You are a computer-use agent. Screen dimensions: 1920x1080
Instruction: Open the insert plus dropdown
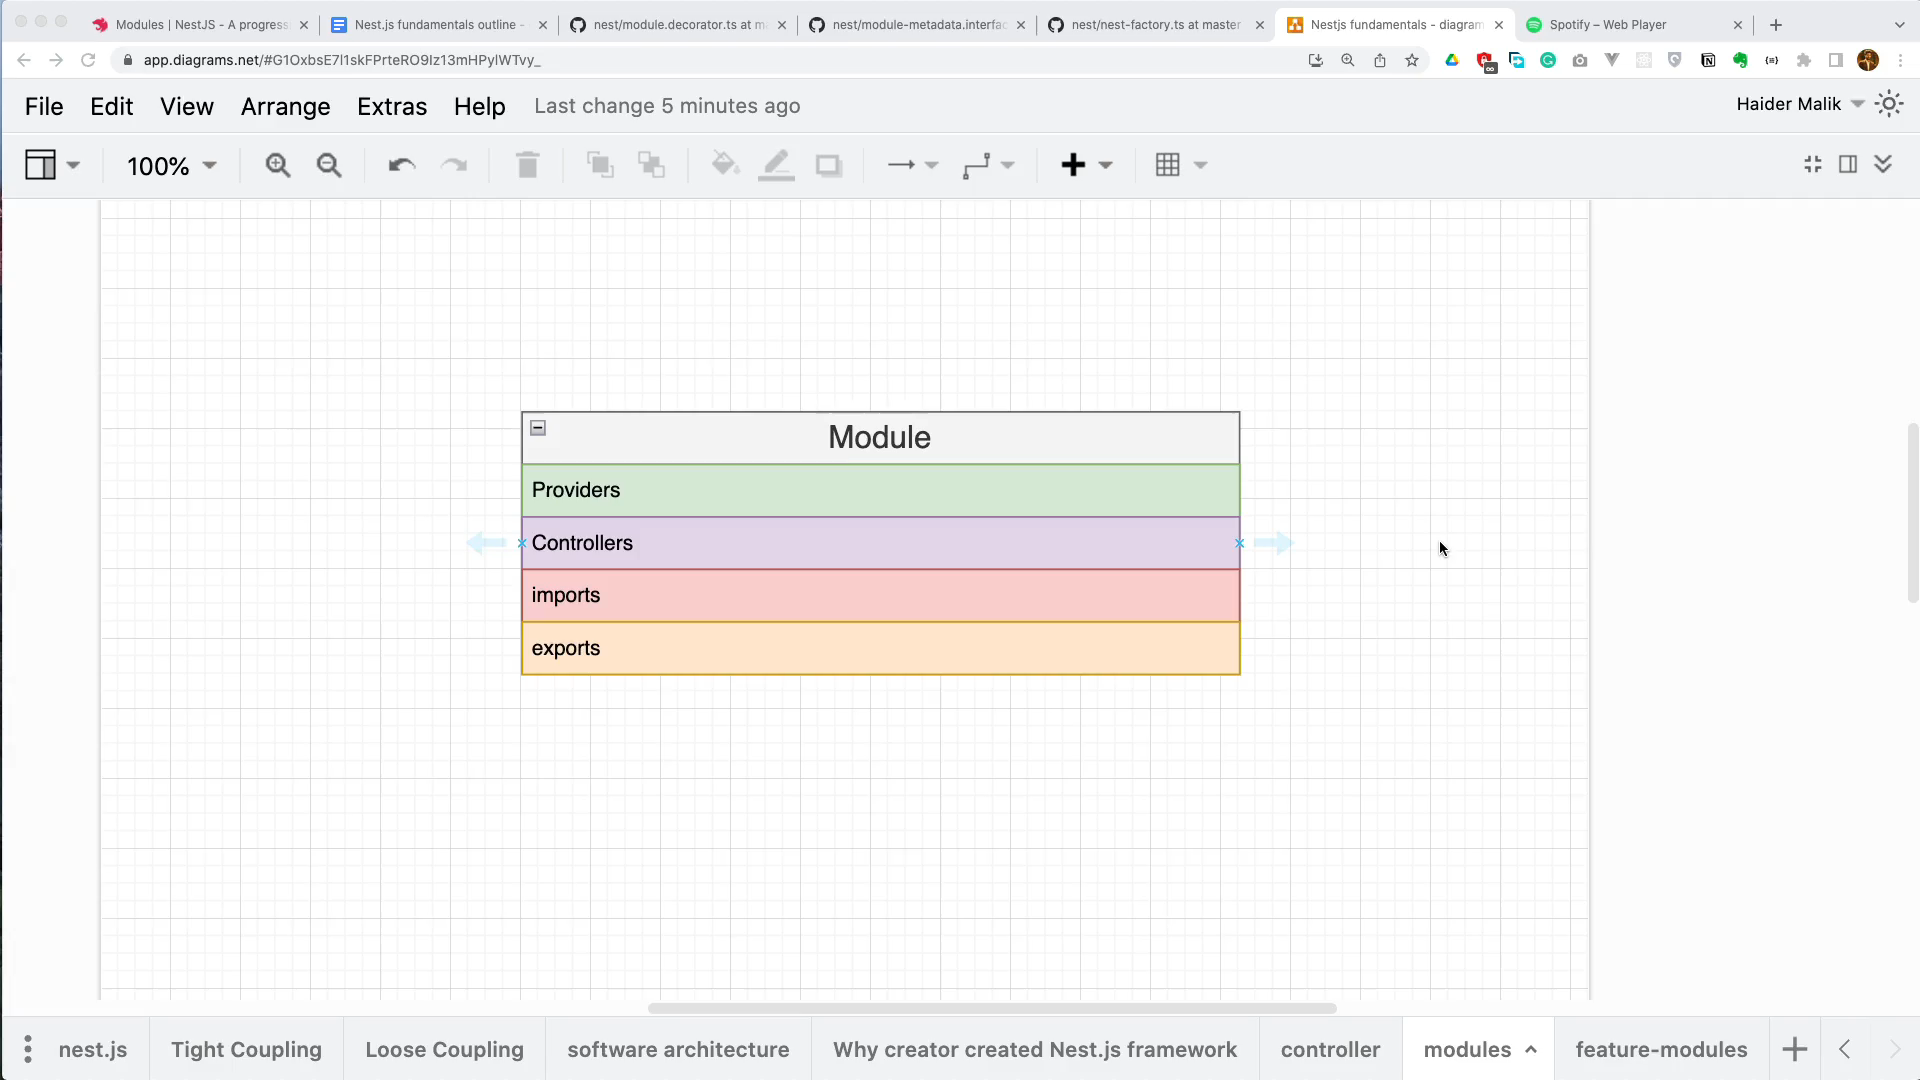[1086, 166]
